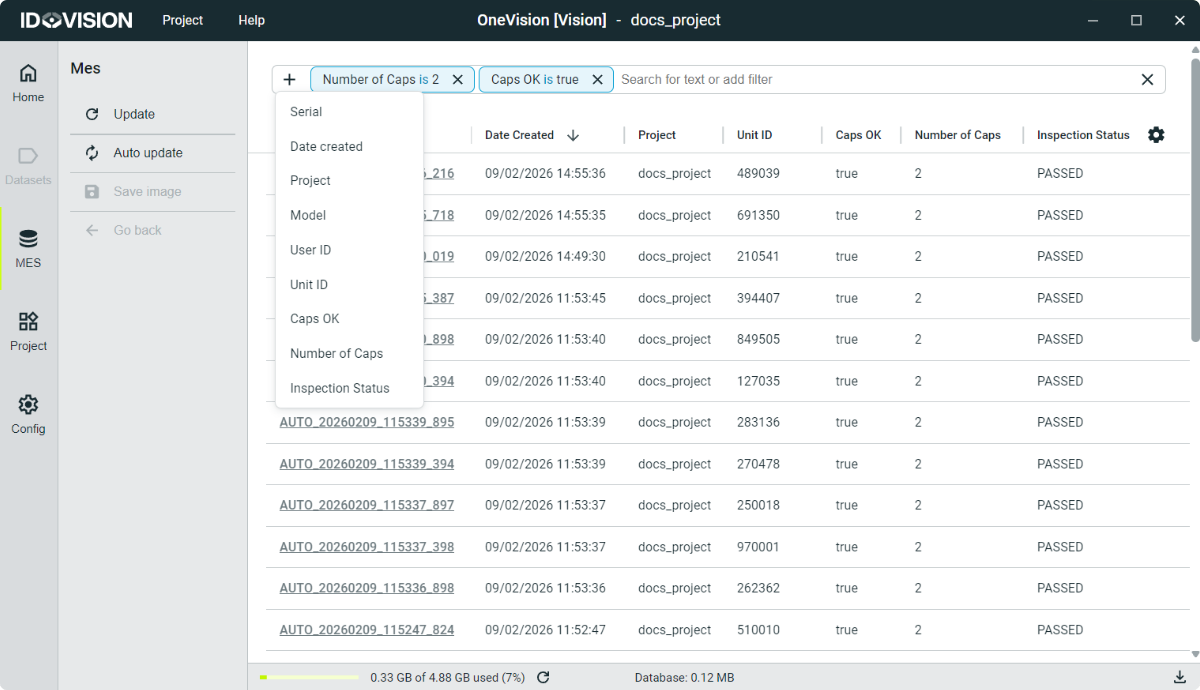Screen dimensions: 1200x690
Task: Open the Project menu in title bar
Action: point(182,20)
